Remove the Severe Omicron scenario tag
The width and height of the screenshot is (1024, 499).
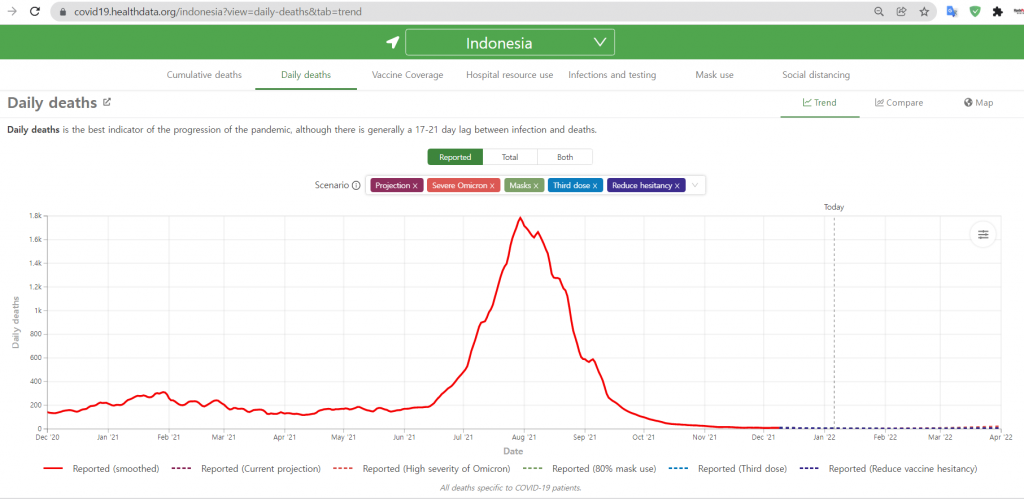tap(492, 185)
